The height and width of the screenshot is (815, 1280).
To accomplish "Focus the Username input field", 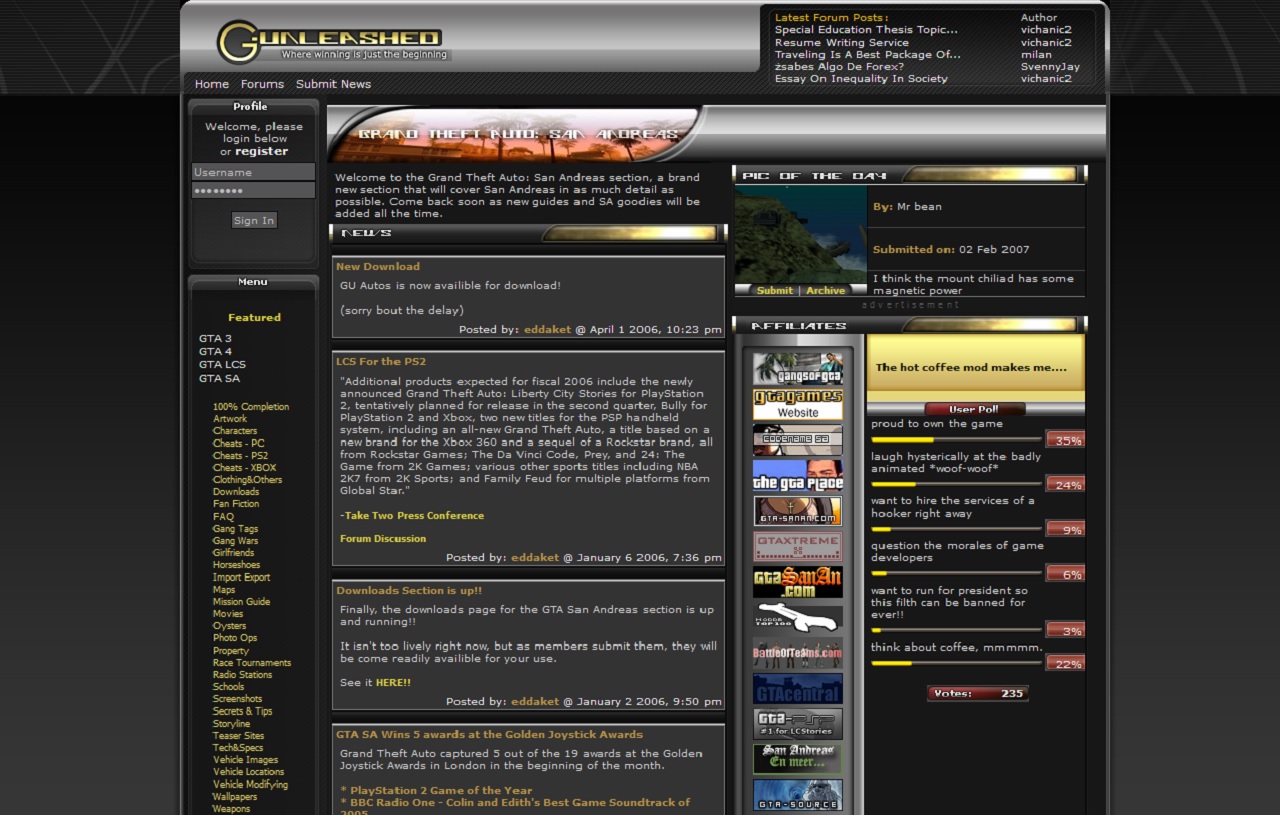I will 253,172.
